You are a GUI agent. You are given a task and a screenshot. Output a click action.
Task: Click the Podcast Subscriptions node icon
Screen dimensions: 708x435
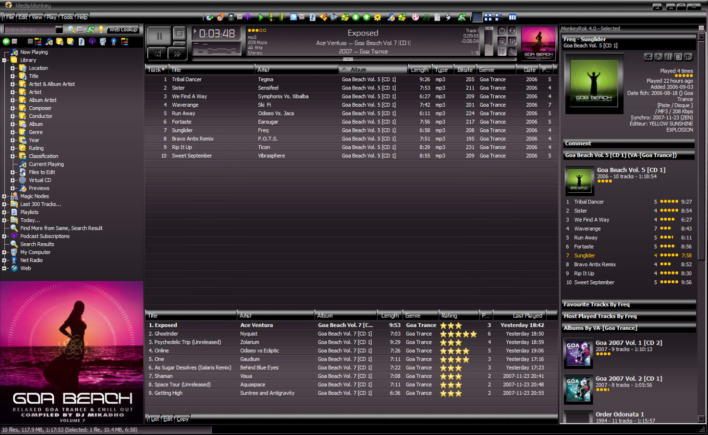click(14, 235)
